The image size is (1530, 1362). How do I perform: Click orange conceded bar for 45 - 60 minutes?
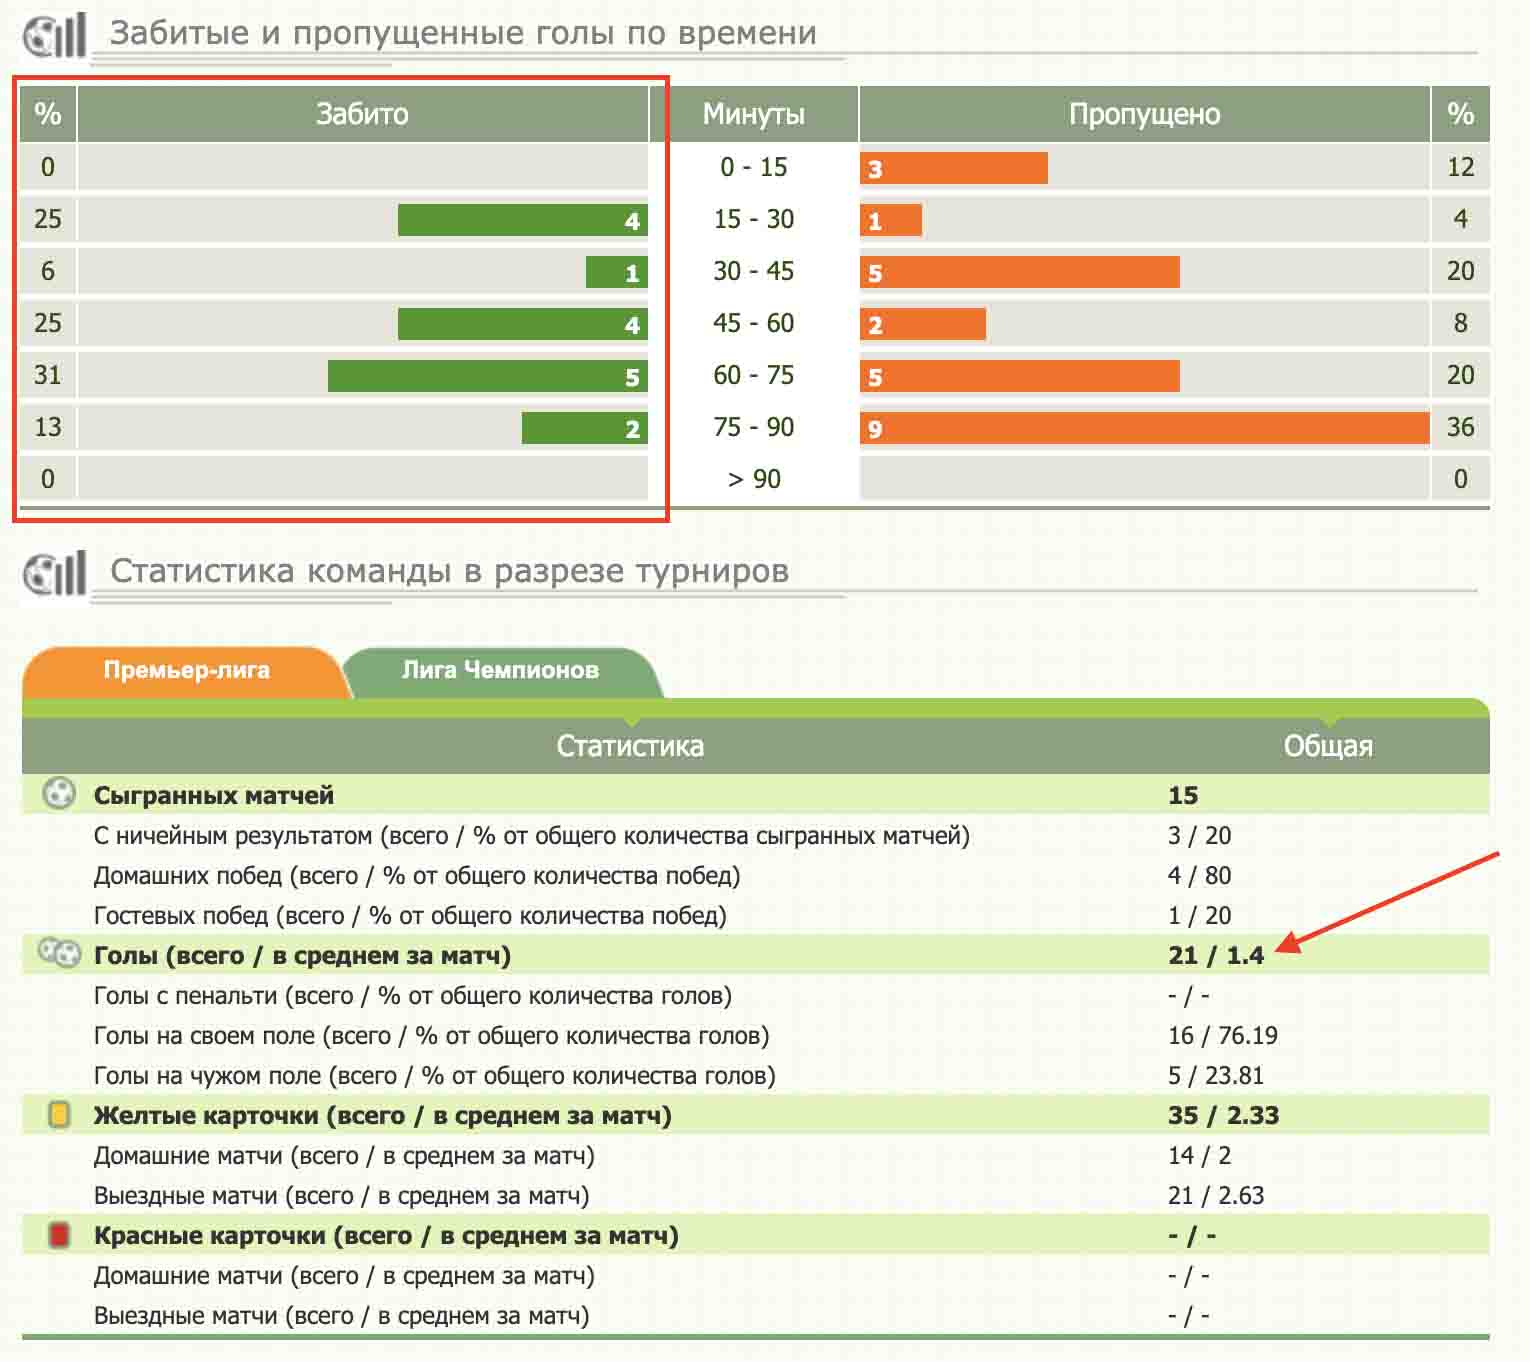(x=923, y=324)
